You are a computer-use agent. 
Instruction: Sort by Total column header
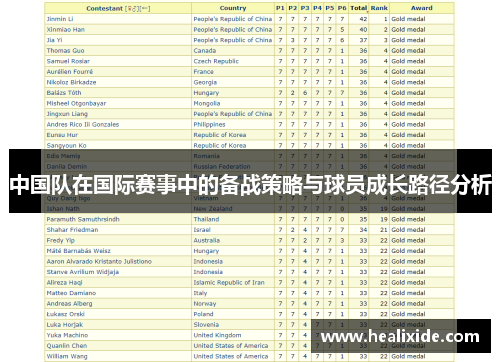pos(358,8)
